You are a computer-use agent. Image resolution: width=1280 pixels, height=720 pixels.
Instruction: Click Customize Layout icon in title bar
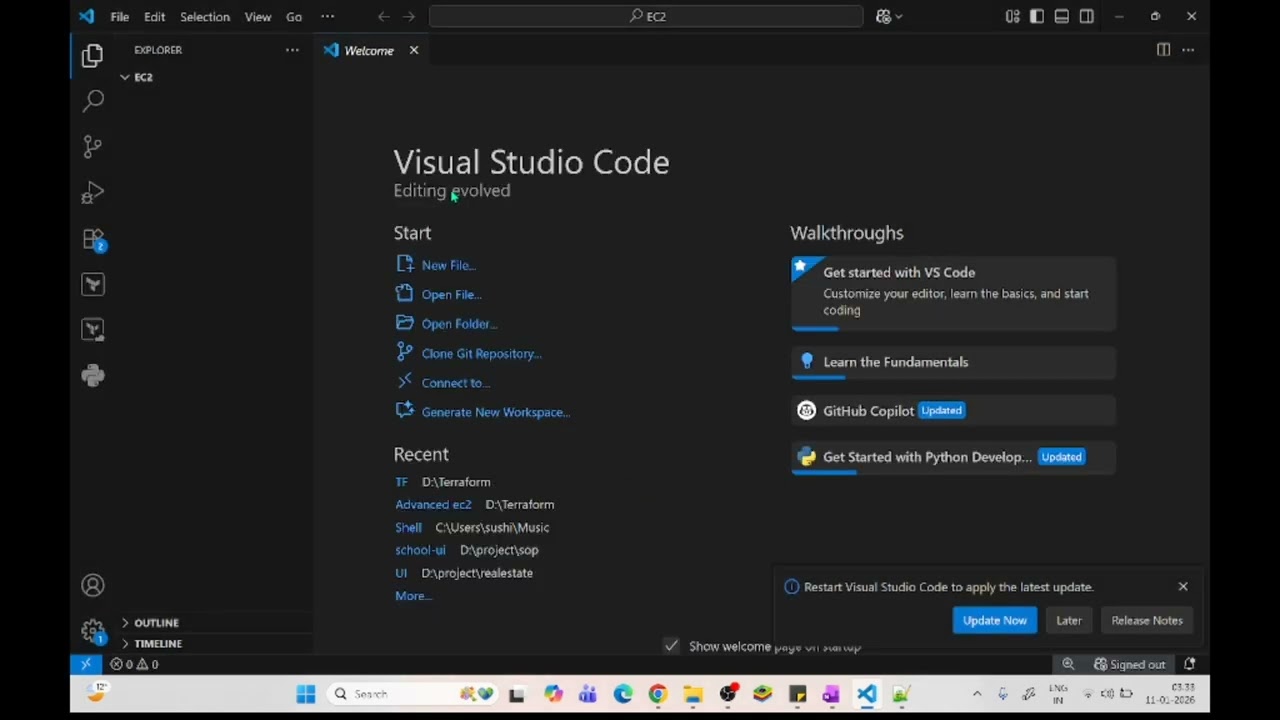coord(1012,16)
